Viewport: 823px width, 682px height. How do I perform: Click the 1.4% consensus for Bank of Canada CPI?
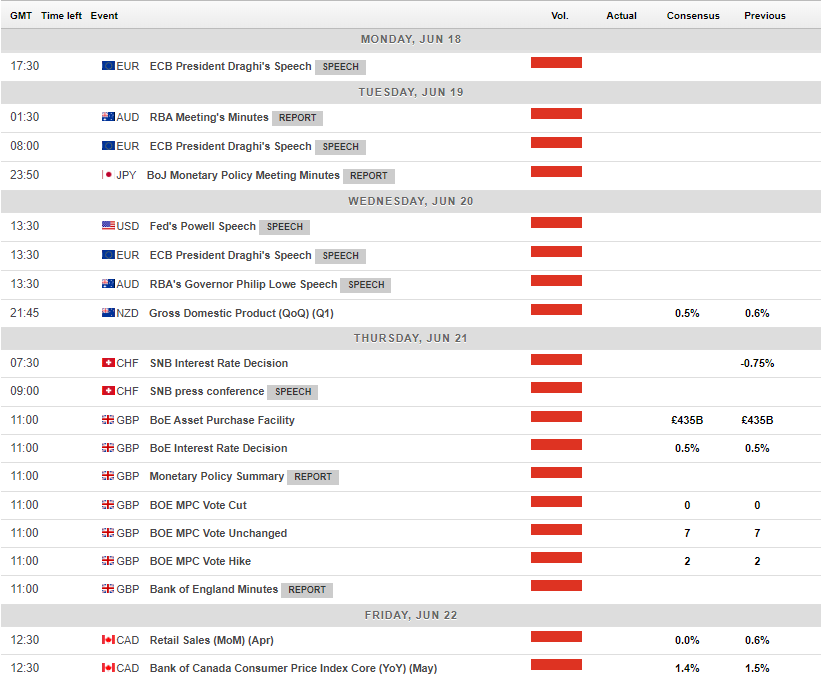pyautogui.click(x=687, y=668)
